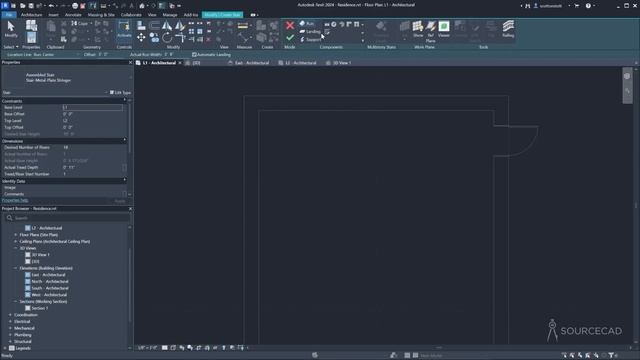
Task: Click the Type Properties icon in Properties panel
Action: pyautogui.click(x=31, y=26)
